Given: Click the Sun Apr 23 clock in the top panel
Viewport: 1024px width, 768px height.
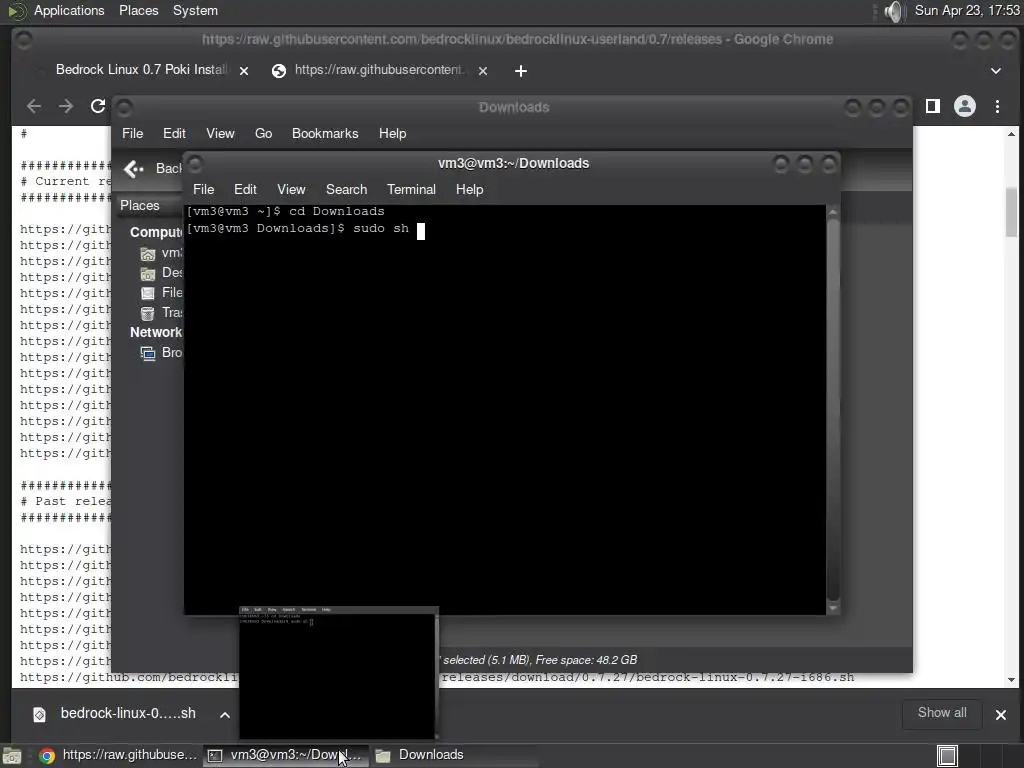Looking at the screenshot, I should (x=967, y=10).
